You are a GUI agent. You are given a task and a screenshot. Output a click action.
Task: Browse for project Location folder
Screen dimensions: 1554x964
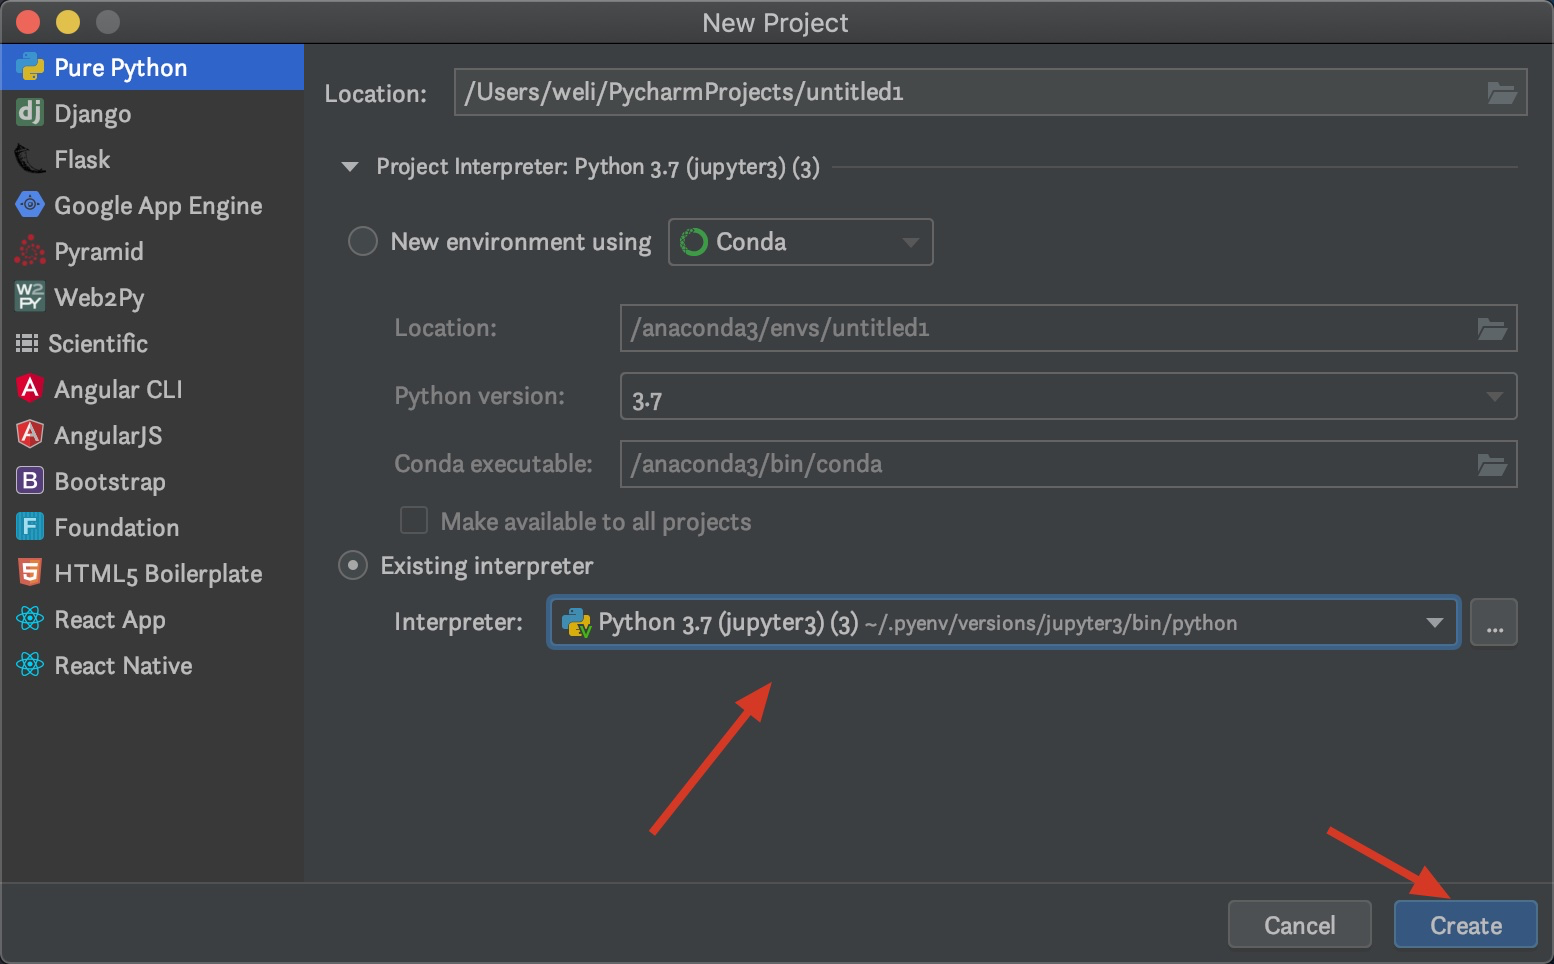[1502, 93]
